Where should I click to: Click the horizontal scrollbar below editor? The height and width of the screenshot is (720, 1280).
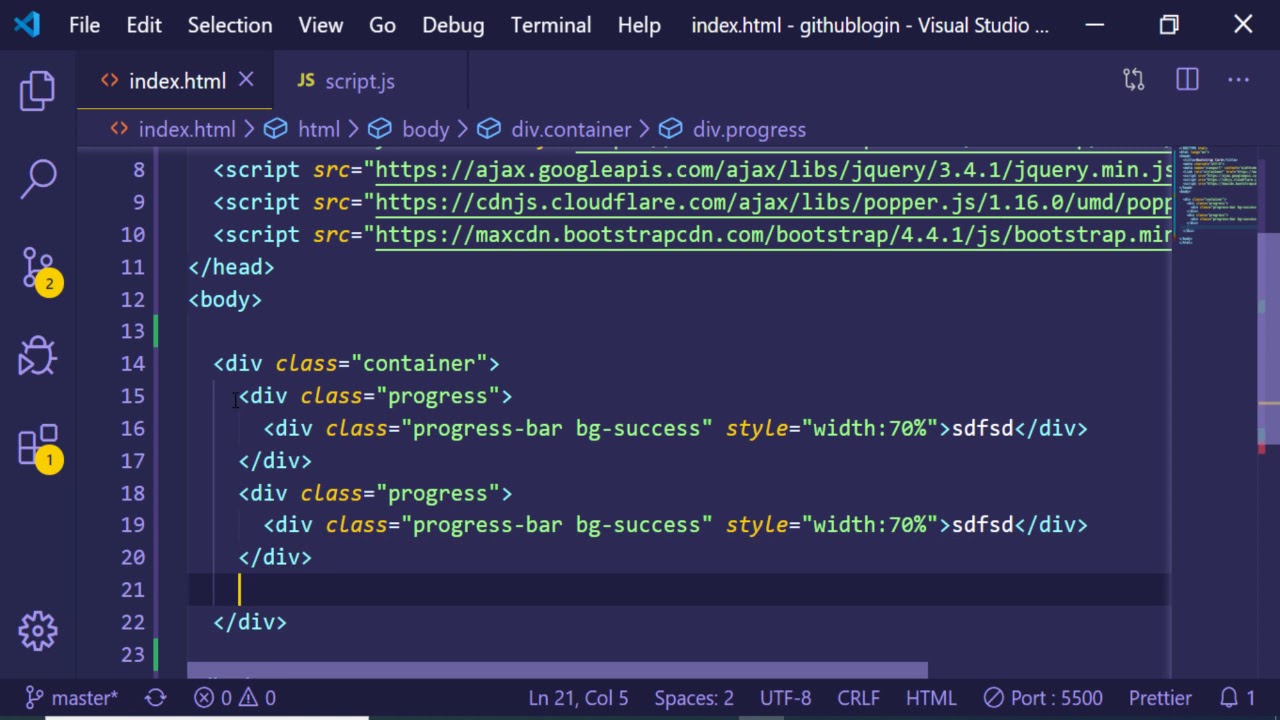tap(557, 669)
